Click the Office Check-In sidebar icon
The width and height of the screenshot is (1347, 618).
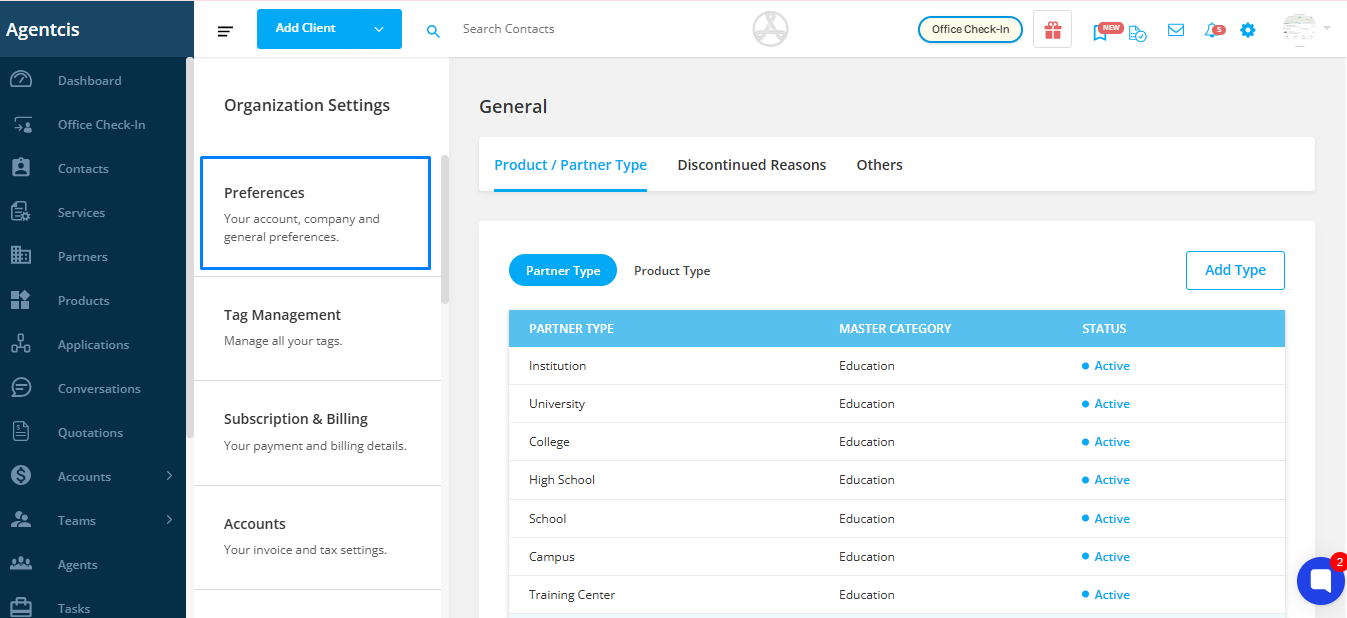[x=21, y=125]
